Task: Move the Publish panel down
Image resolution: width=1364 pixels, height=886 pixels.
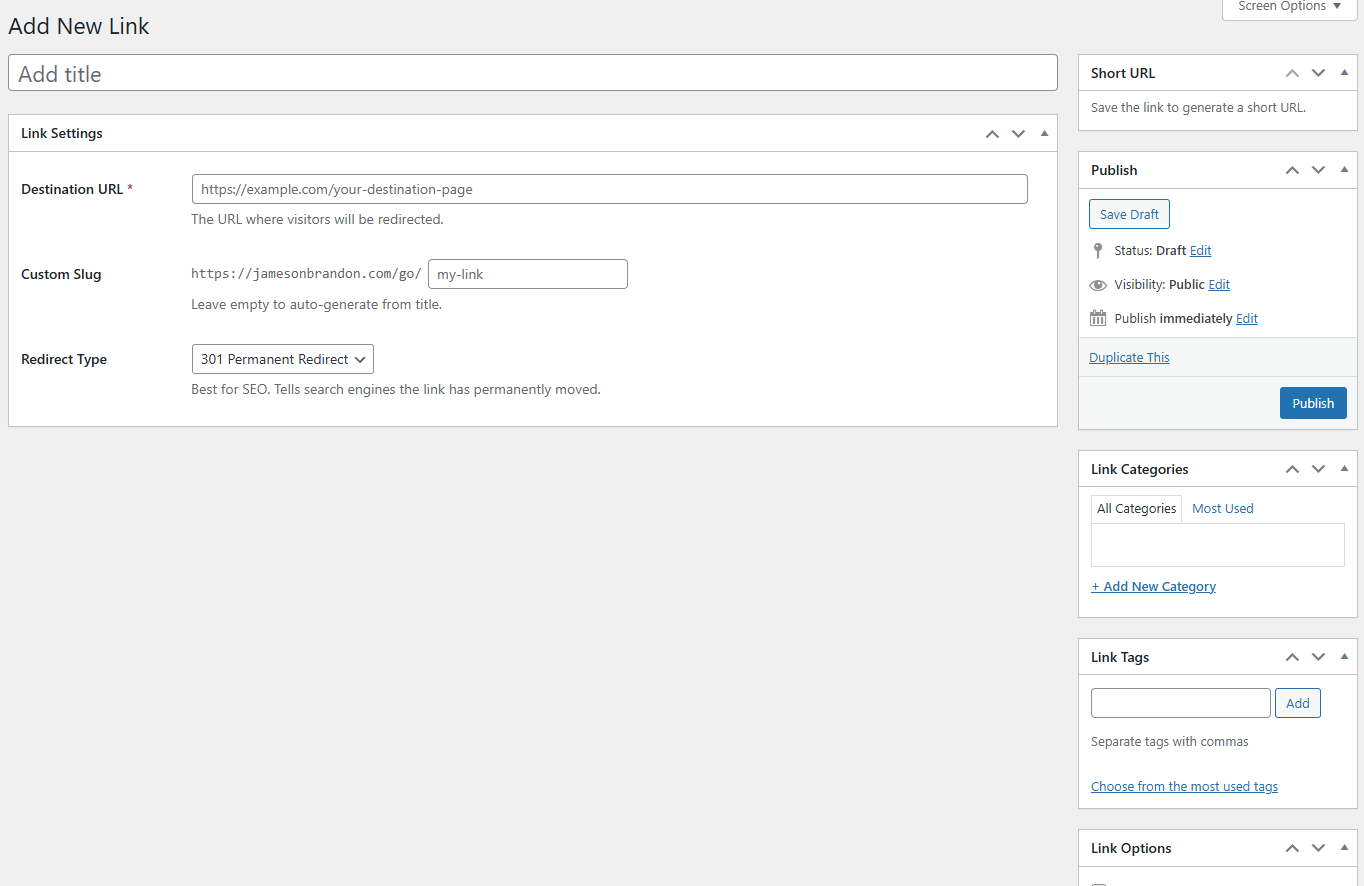Action: [1317, 169]
